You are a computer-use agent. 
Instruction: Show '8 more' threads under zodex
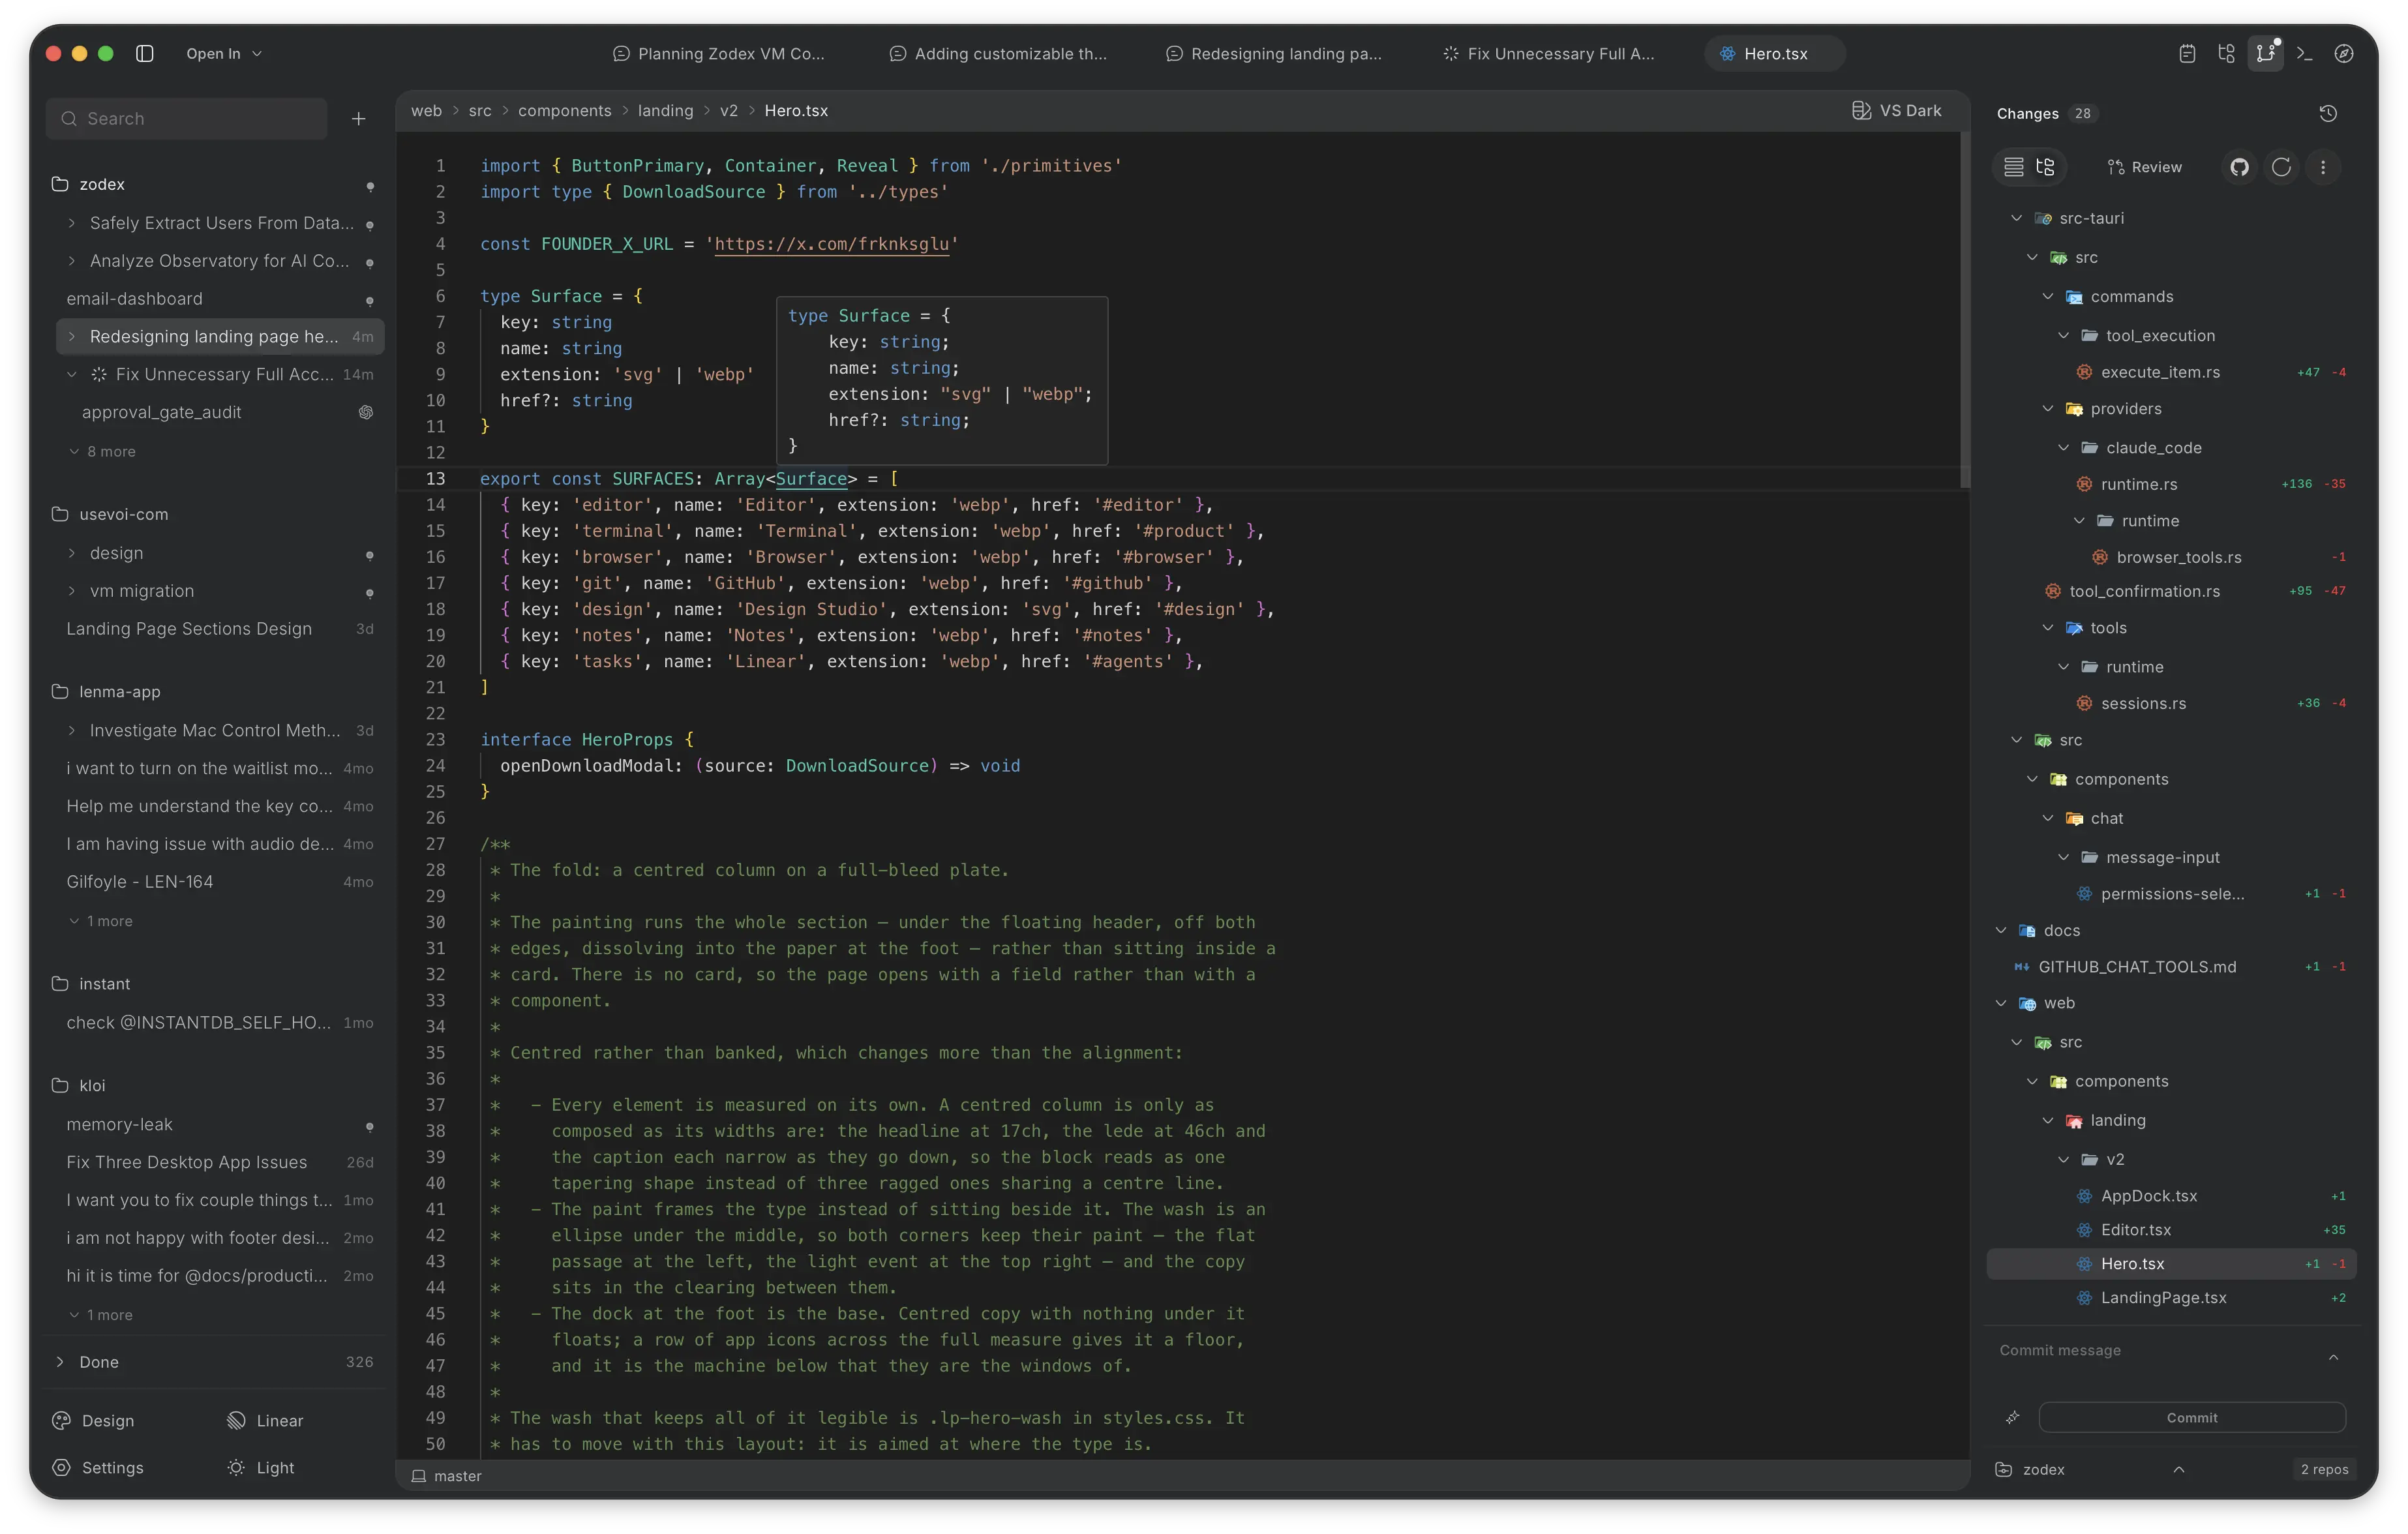click(x=103, y=452)
